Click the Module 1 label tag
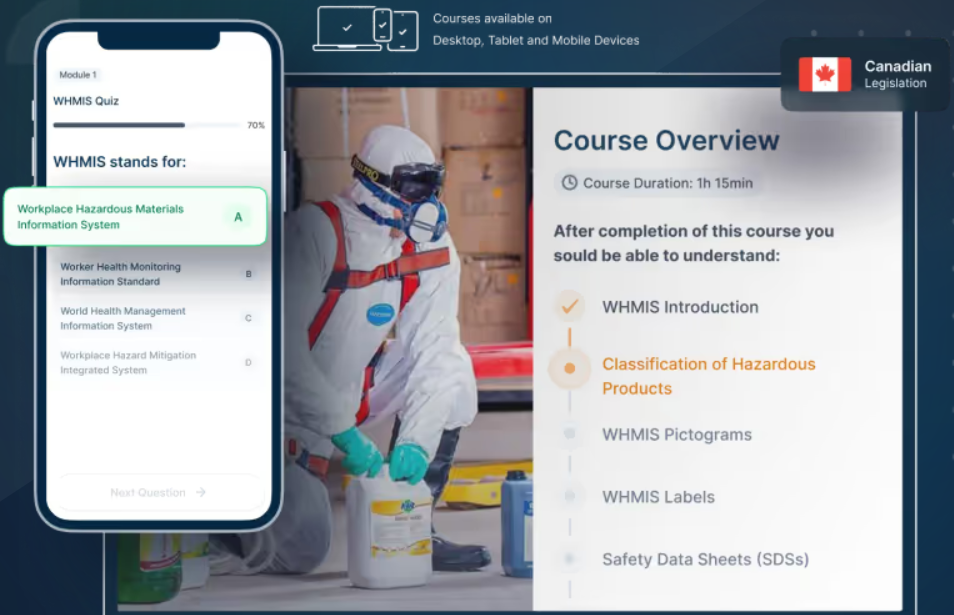Viewport: 954px width, 615px height. click(78, 75)
